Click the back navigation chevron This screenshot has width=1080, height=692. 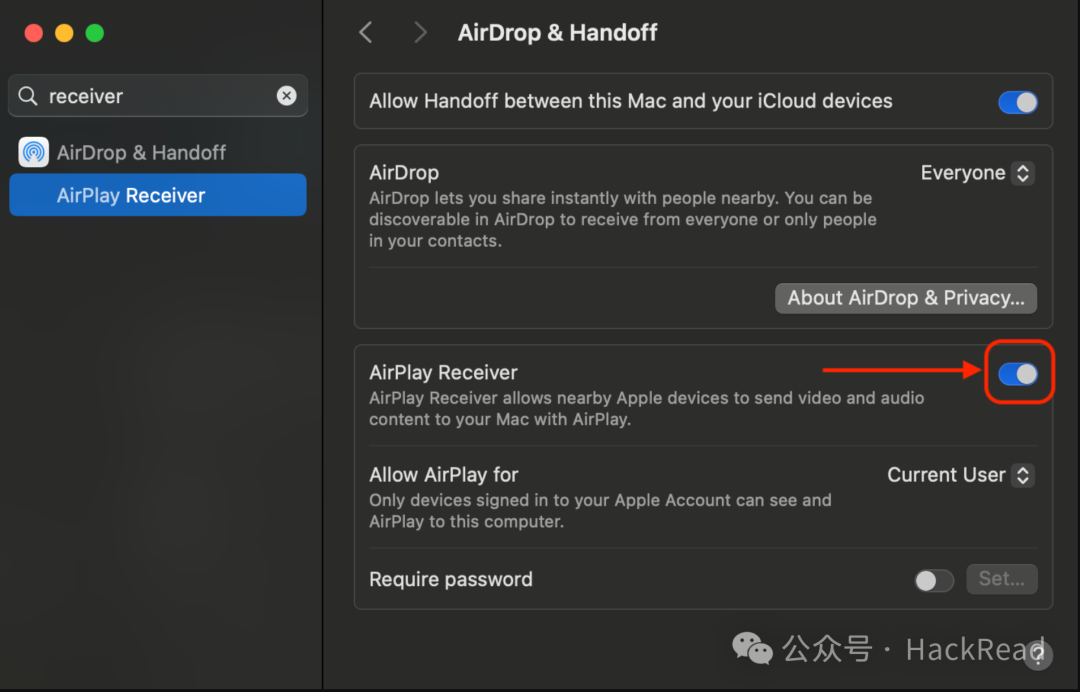pyautogui.click(x=366, y=32)
